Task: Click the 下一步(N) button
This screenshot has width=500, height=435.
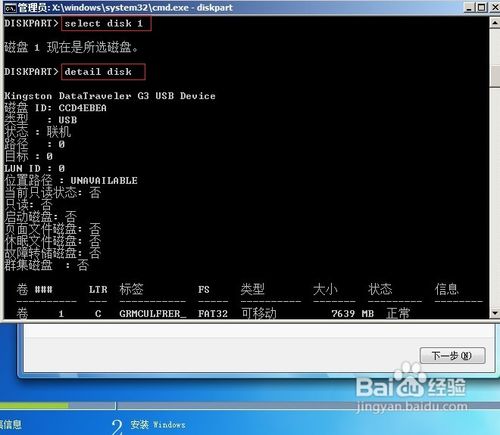Action: [x=452, y=356]
